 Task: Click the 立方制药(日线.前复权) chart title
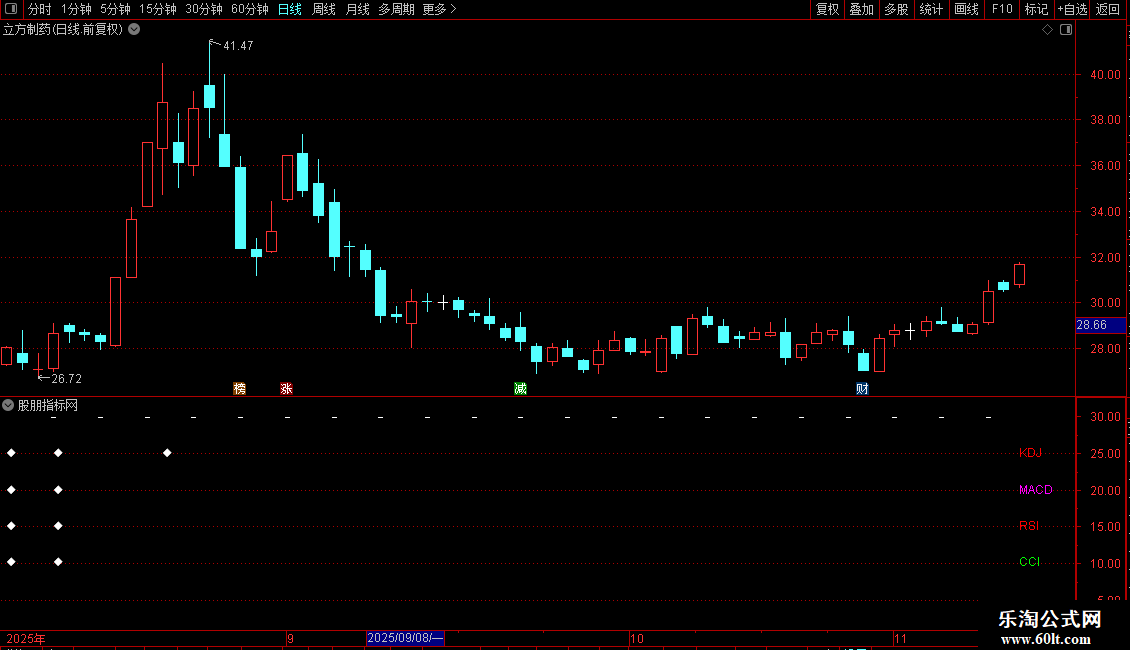click(x=63, y=30)
